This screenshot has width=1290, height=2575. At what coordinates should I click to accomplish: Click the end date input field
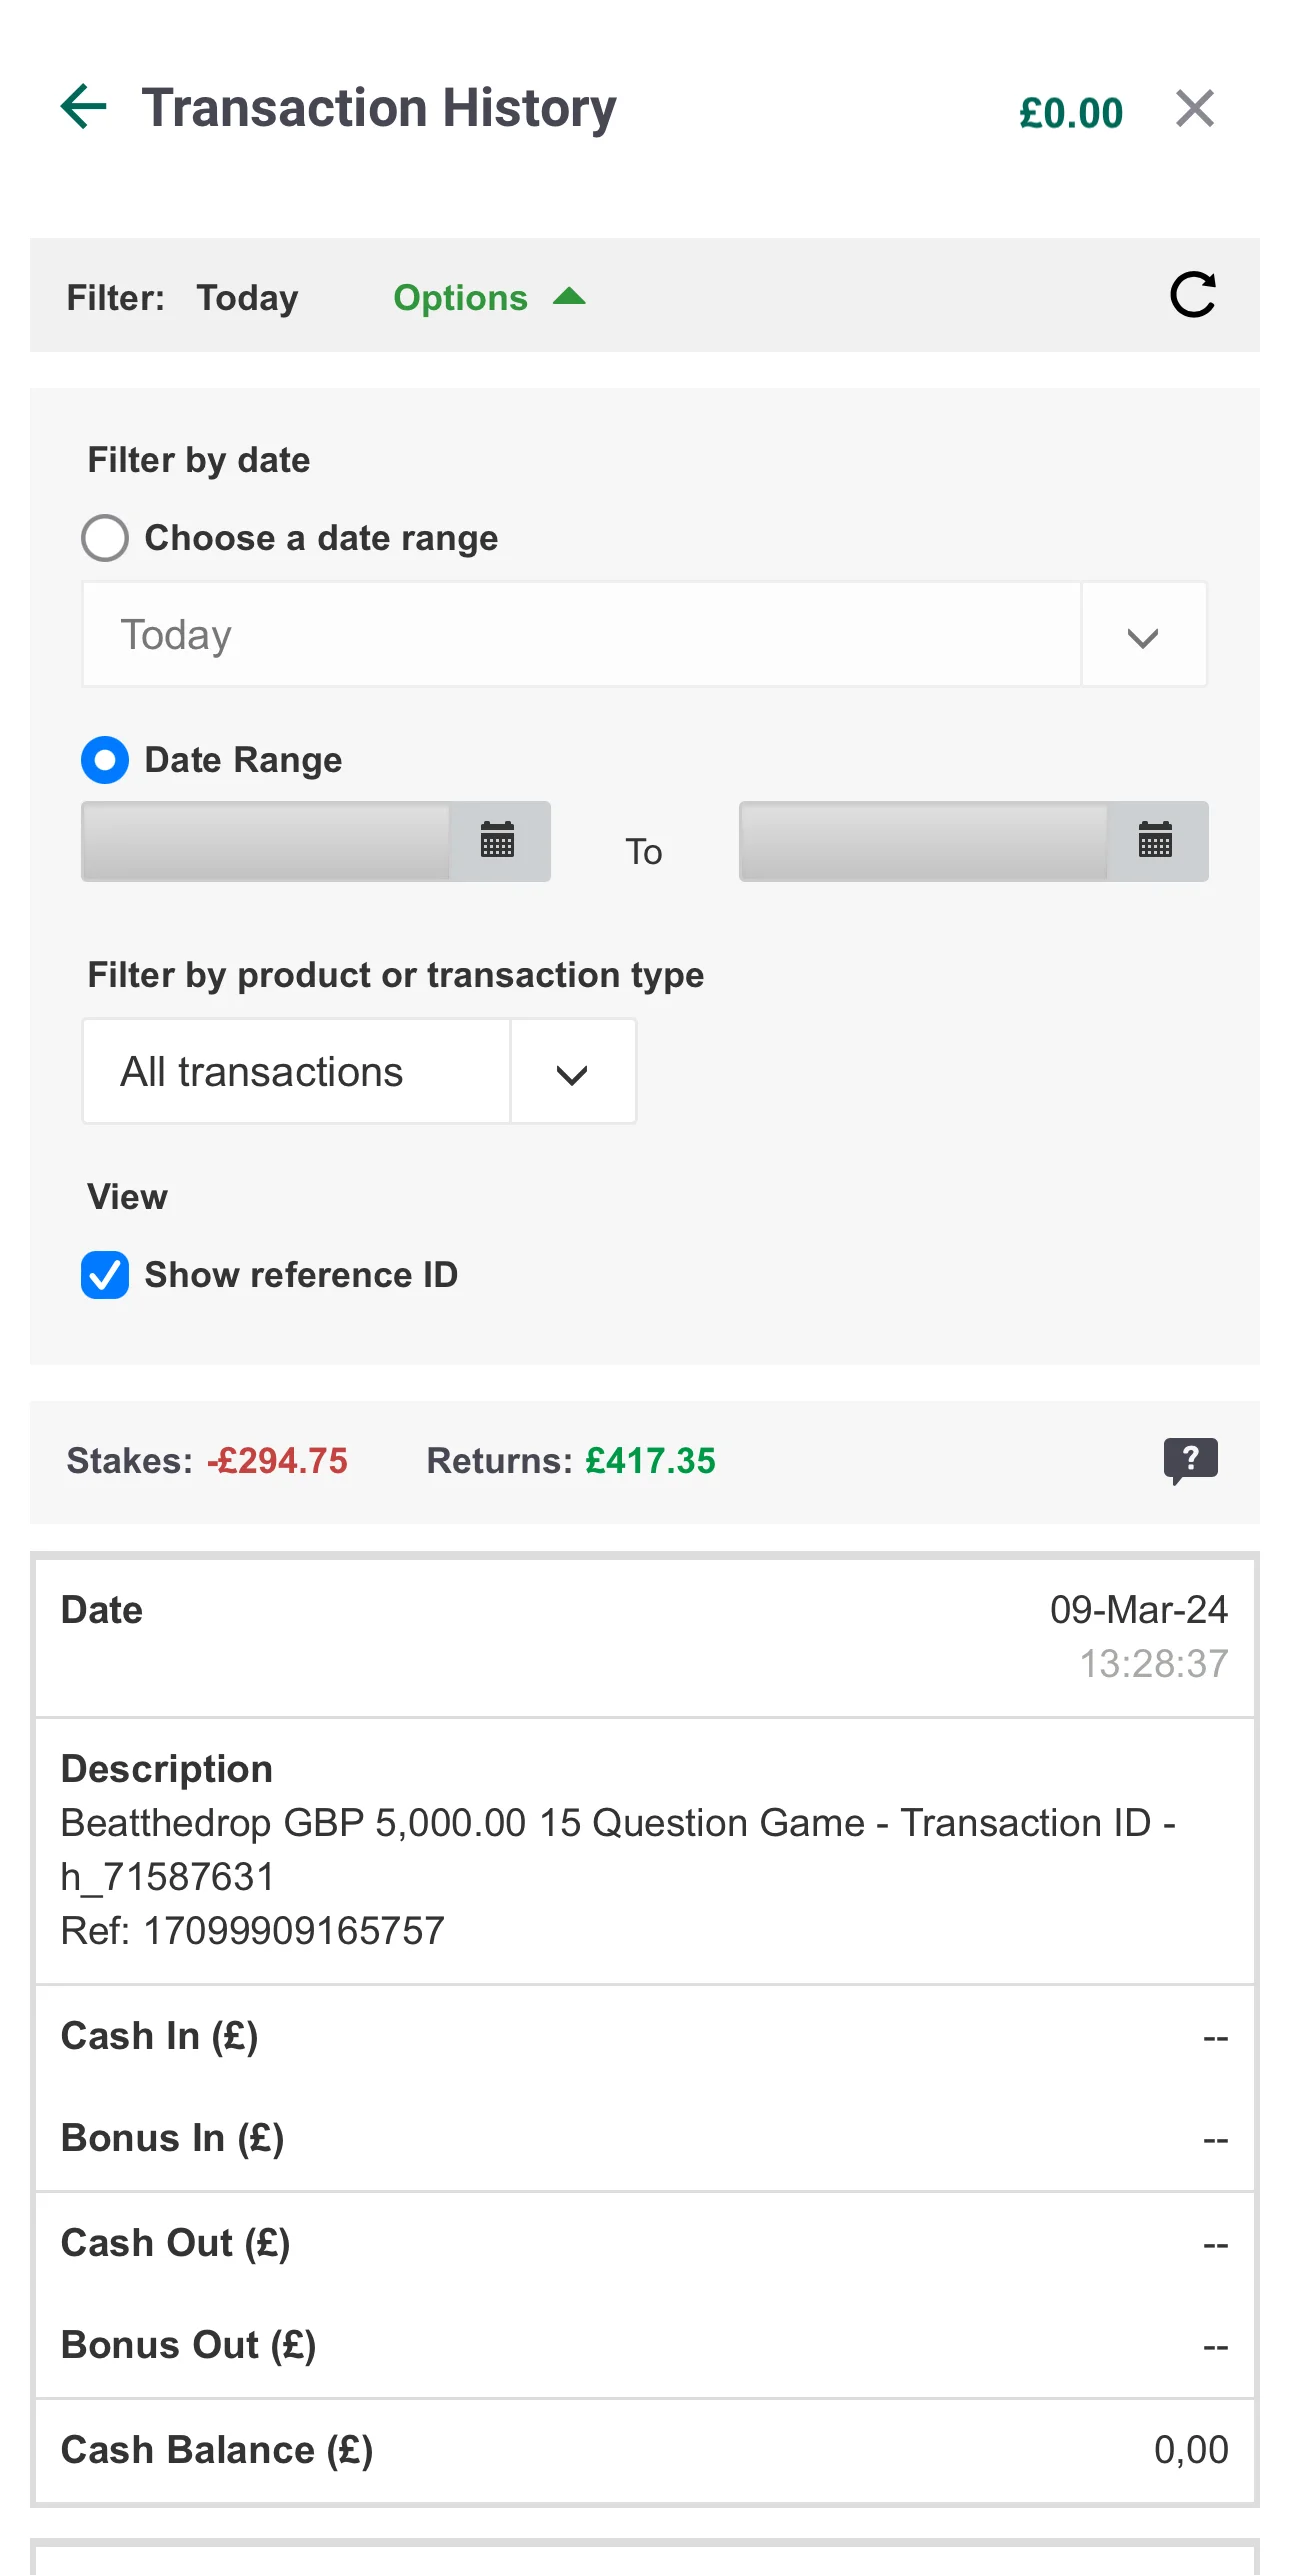coord(922,841)
